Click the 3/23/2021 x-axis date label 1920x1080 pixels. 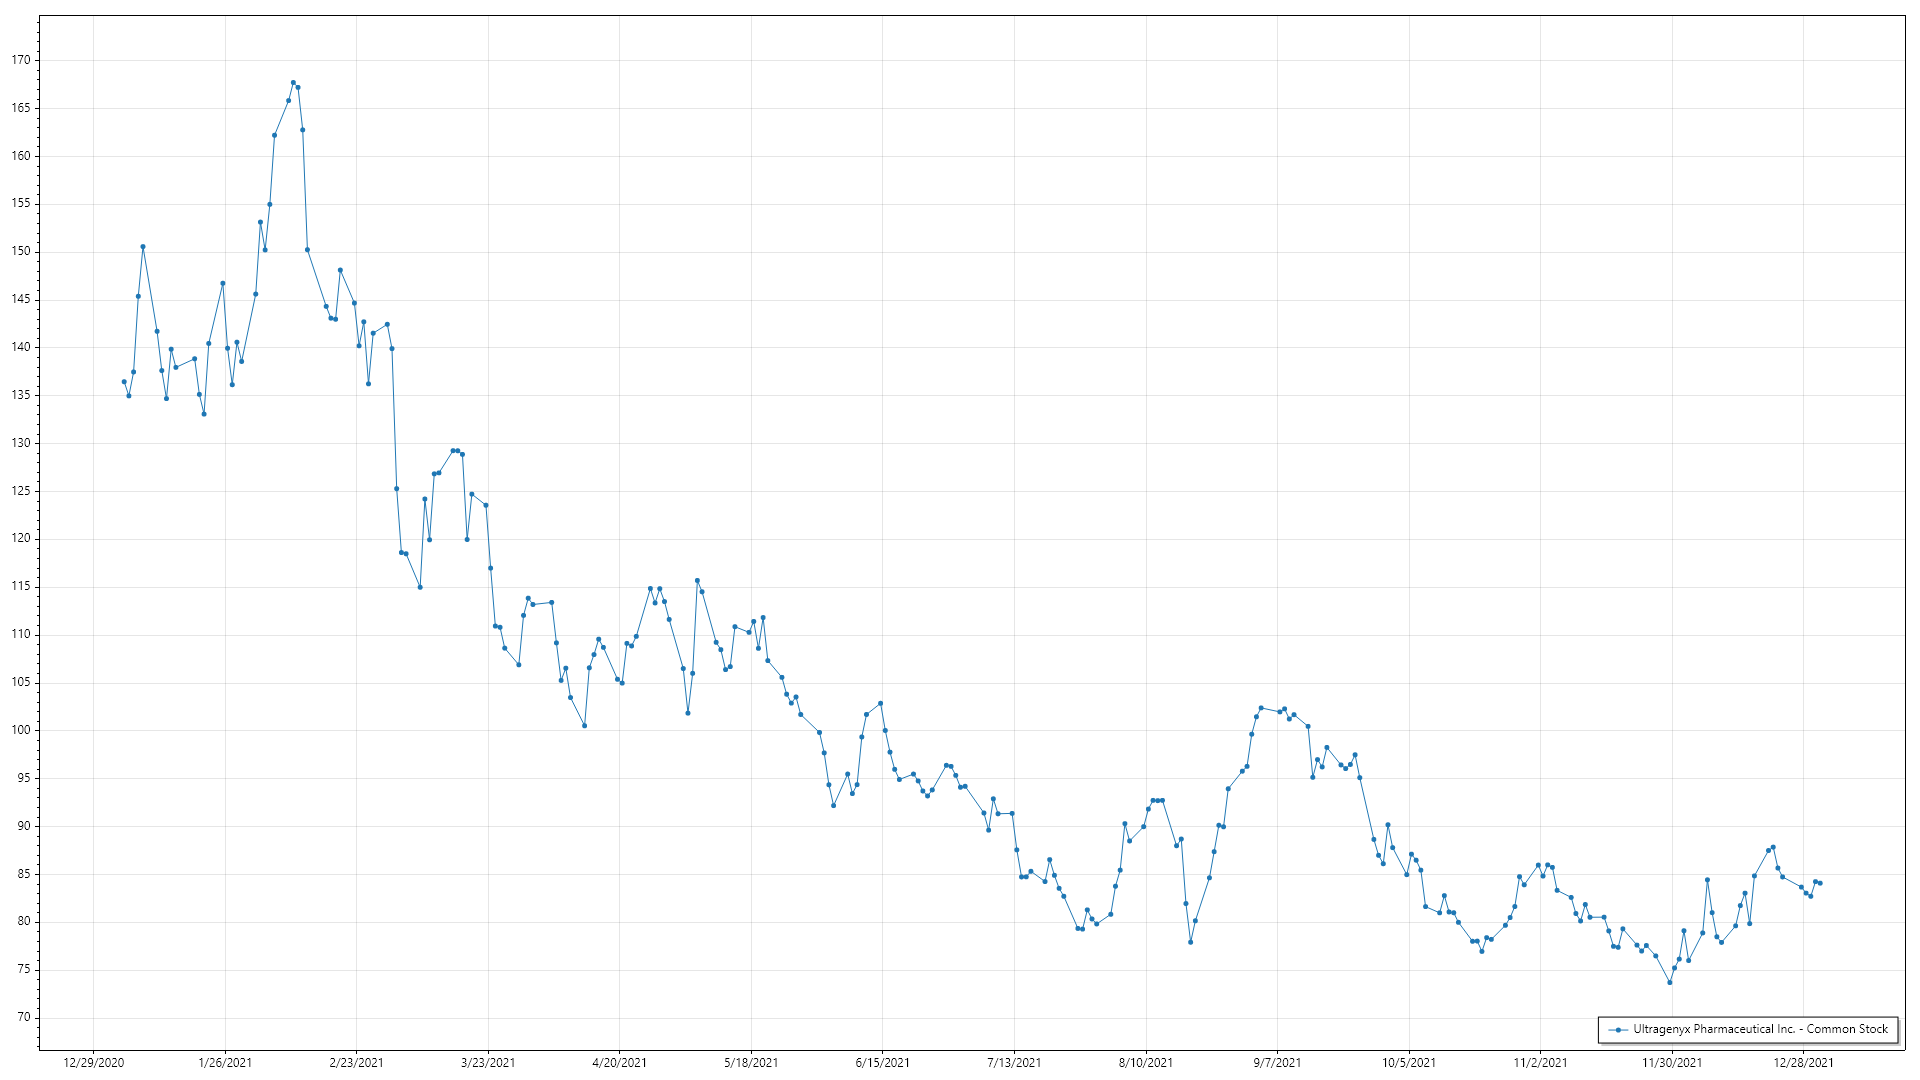point(488,1063)
